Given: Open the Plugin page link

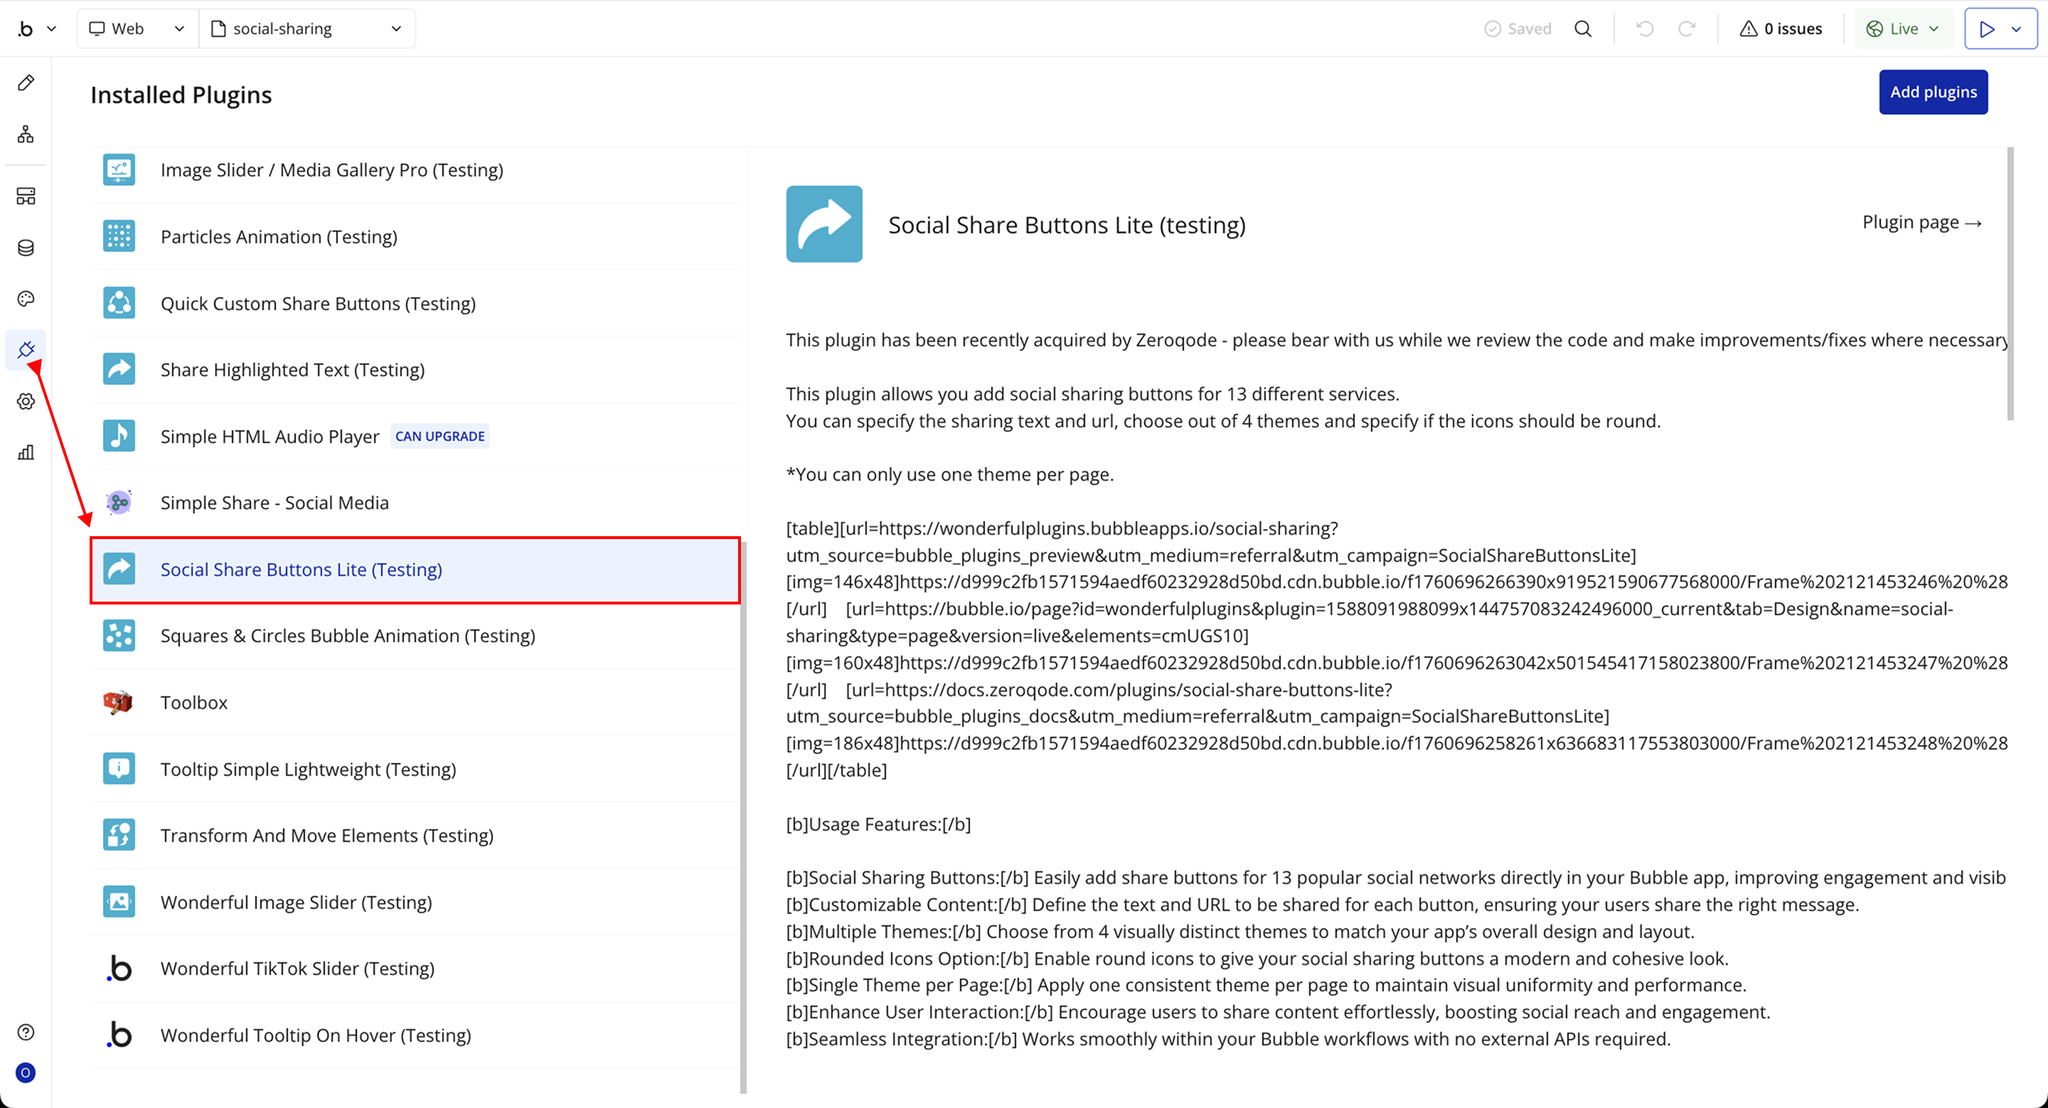Looking at the screenshot, I should [x=1921, y=222].
